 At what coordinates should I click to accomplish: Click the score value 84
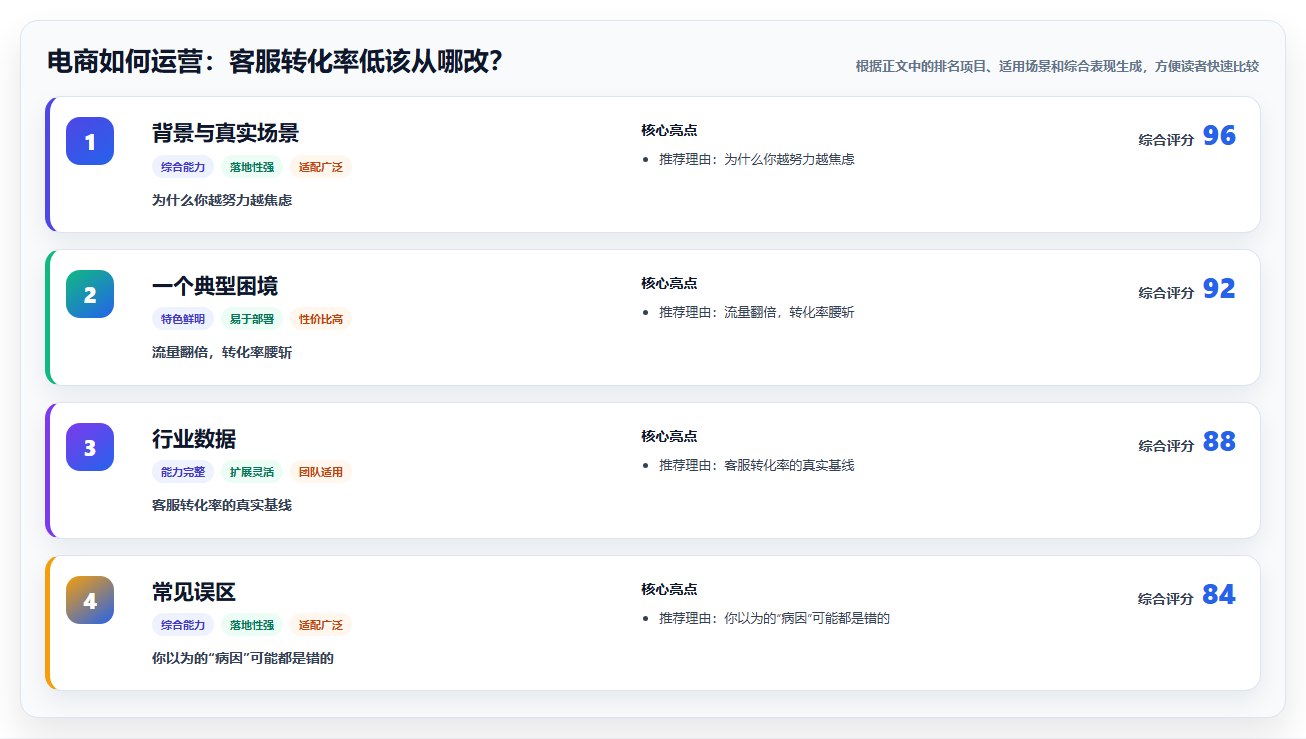(x=1219, y=595)
